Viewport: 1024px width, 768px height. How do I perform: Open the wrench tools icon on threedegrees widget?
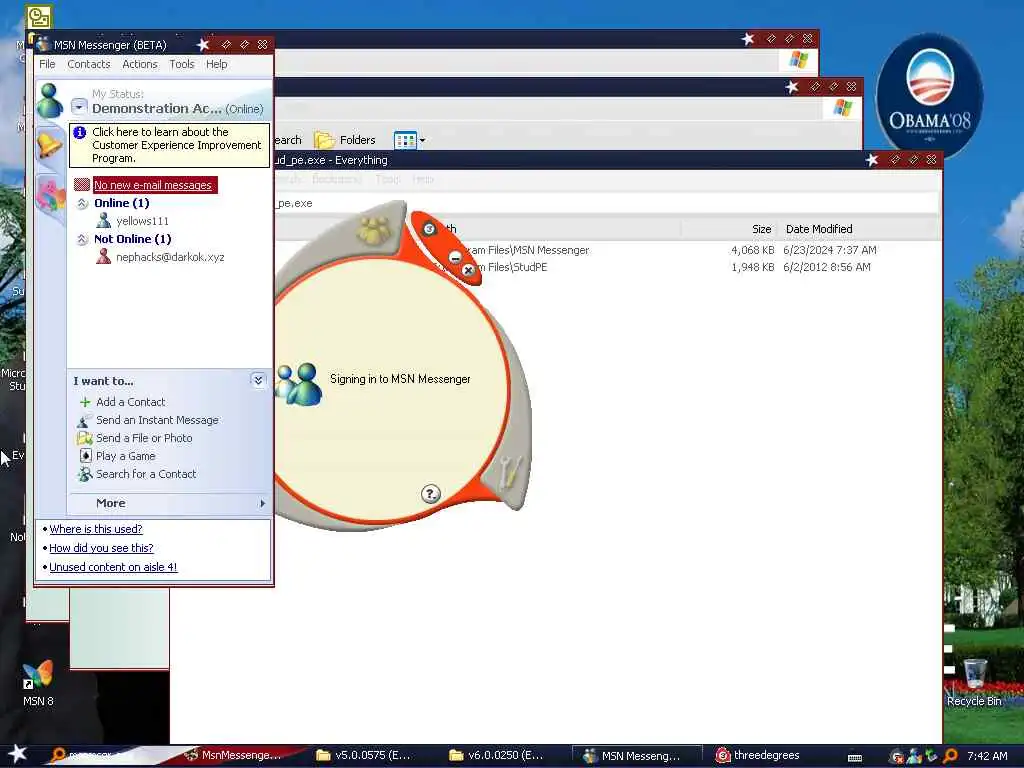[x=509, y=473]
